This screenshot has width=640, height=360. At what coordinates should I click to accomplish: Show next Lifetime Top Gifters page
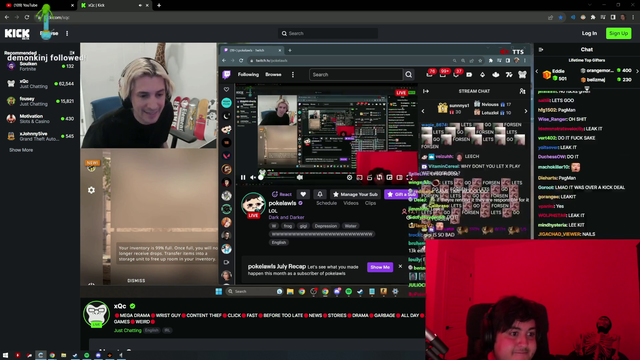click(637, 71)
